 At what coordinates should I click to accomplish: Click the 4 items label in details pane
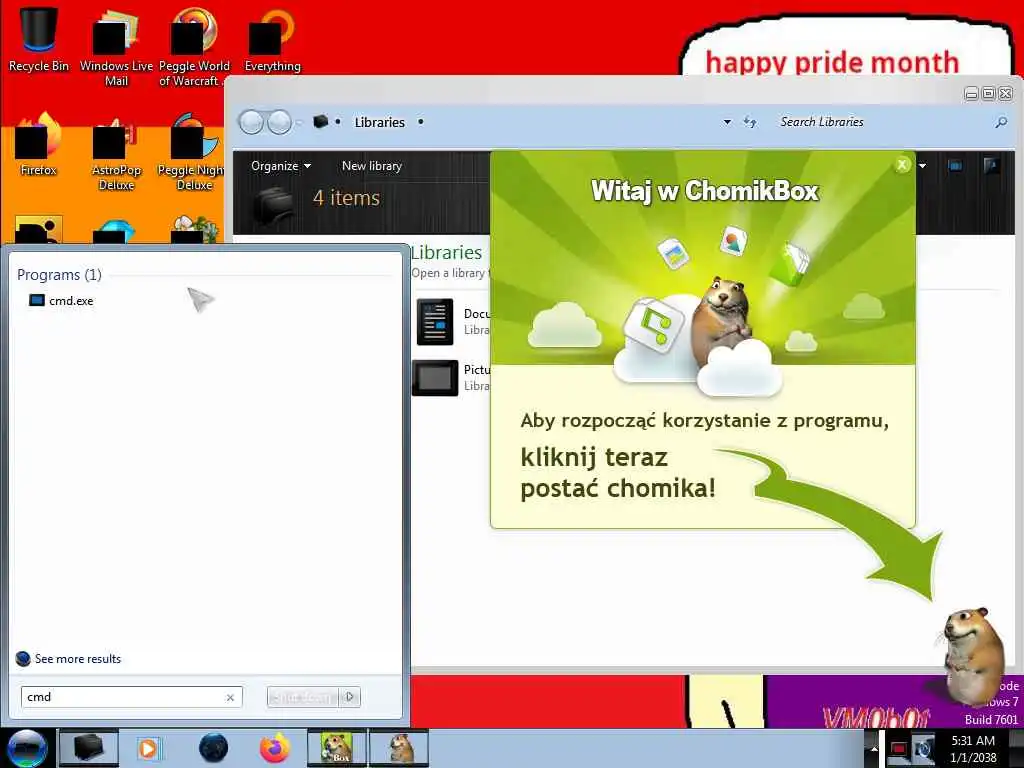click(x=346, y=198)
